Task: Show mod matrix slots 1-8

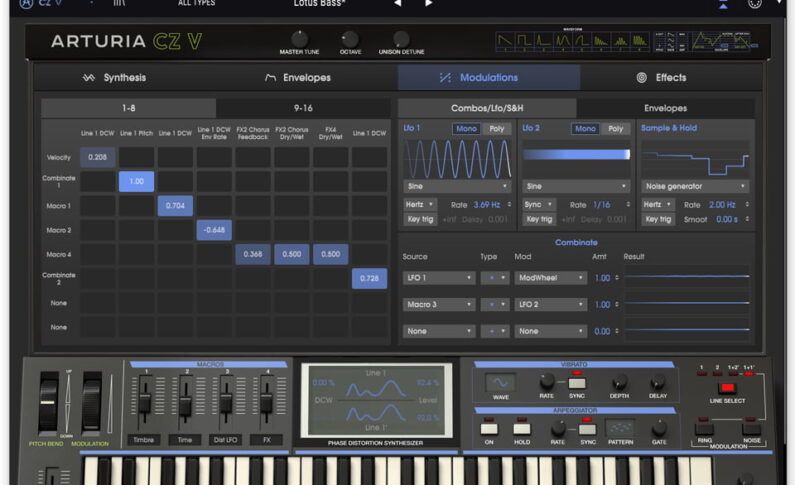Action: (128, 108)
